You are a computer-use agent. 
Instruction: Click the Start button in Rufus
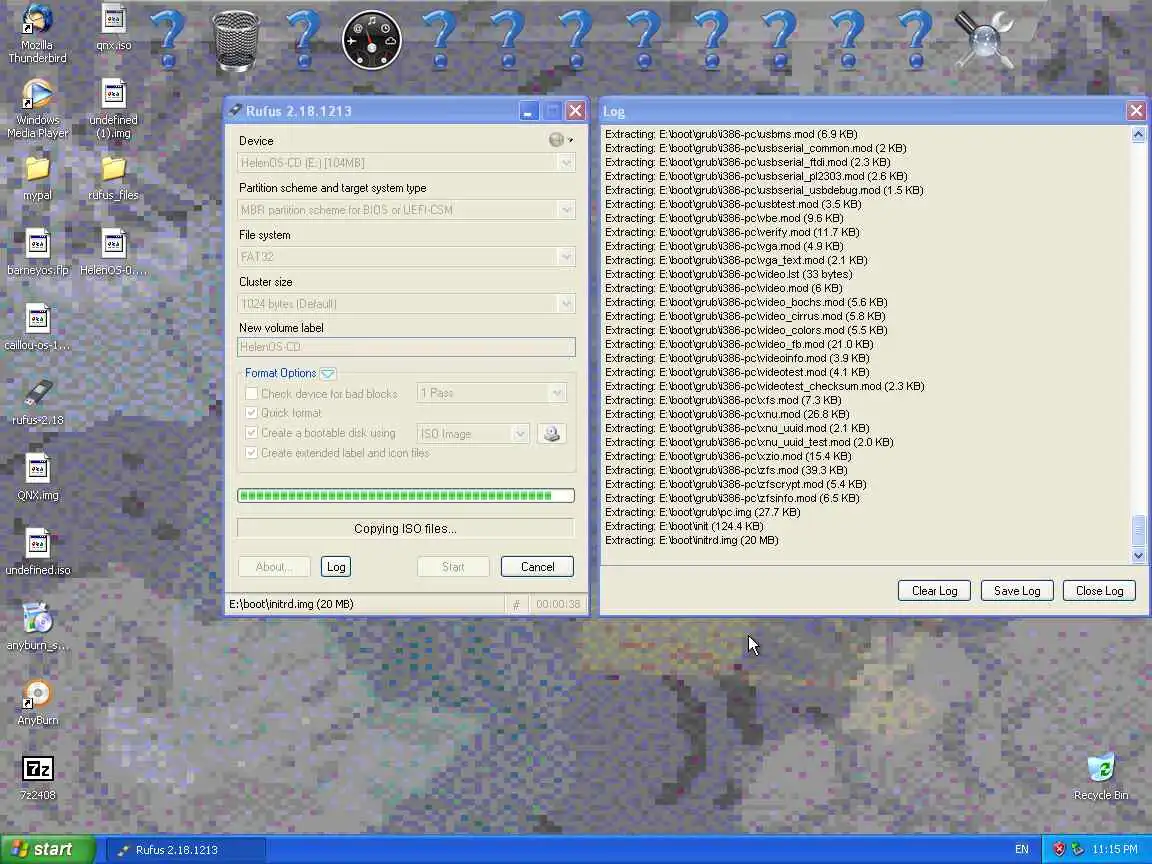[453, 566]
